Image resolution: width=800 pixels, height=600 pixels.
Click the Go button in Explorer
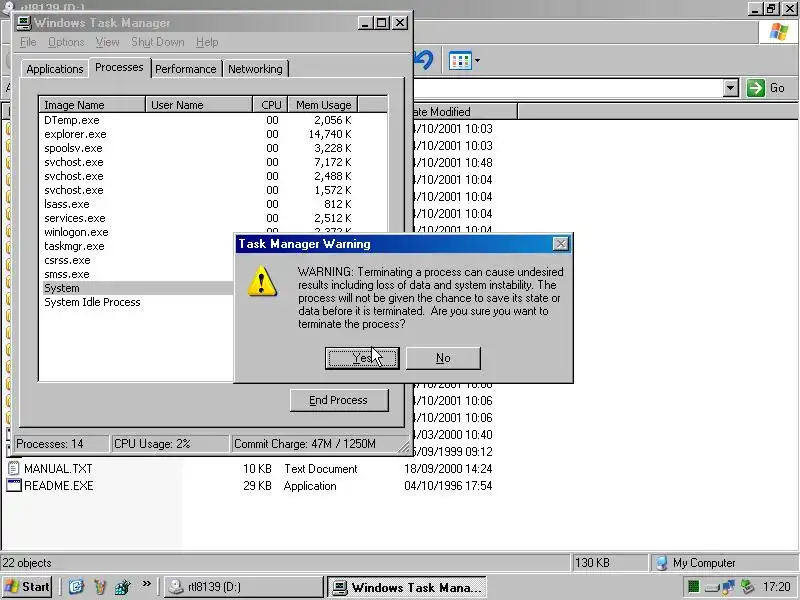[765, 88]
